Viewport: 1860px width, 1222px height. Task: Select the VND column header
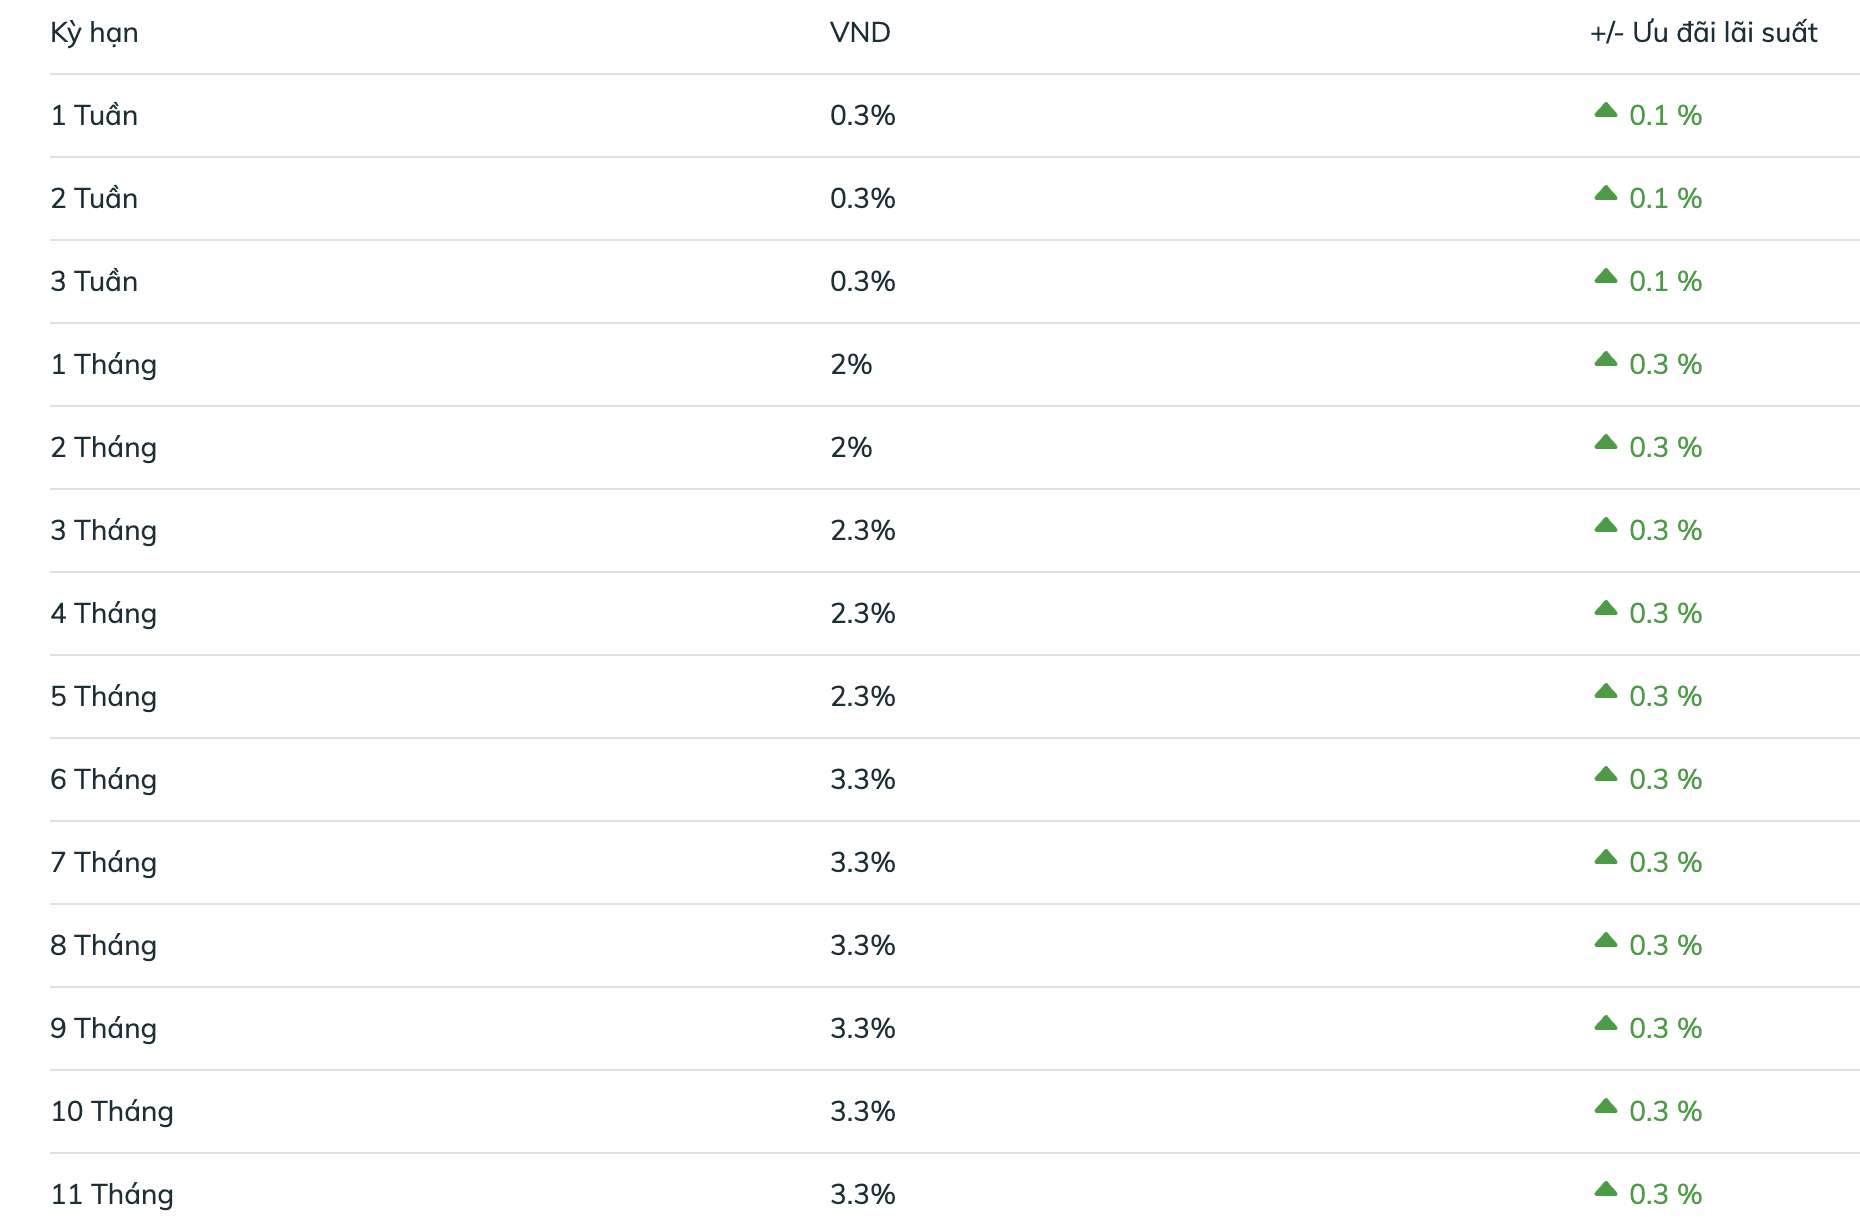pos(860,32)
